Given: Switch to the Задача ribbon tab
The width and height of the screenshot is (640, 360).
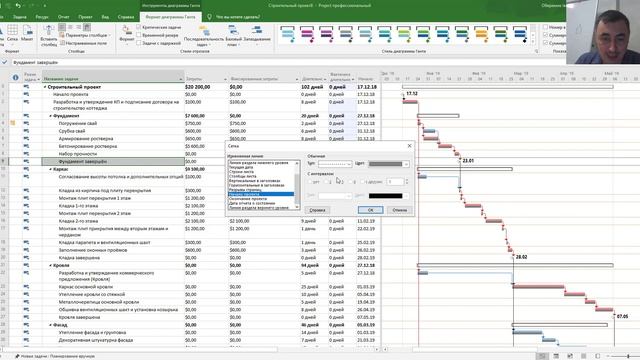Looking at the screenshot, I should [x=19, y=17].
